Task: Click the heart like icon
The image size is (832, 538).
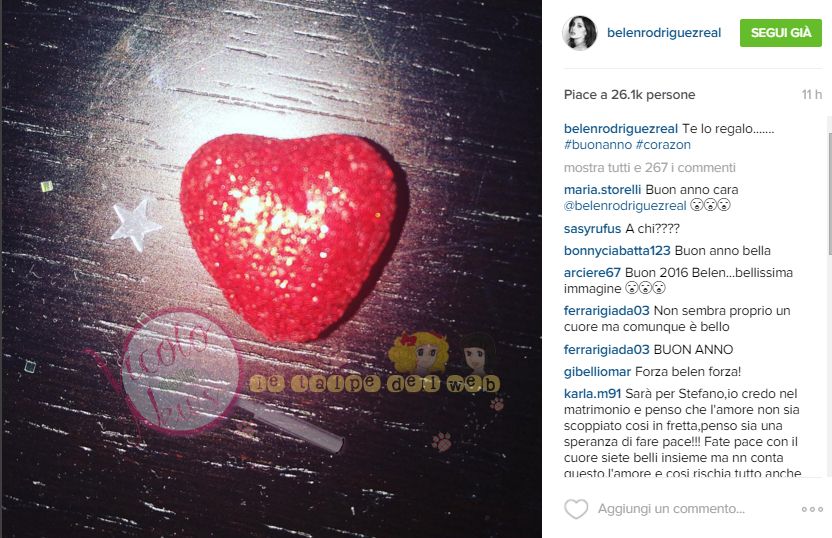Action: tap(576, 509)
